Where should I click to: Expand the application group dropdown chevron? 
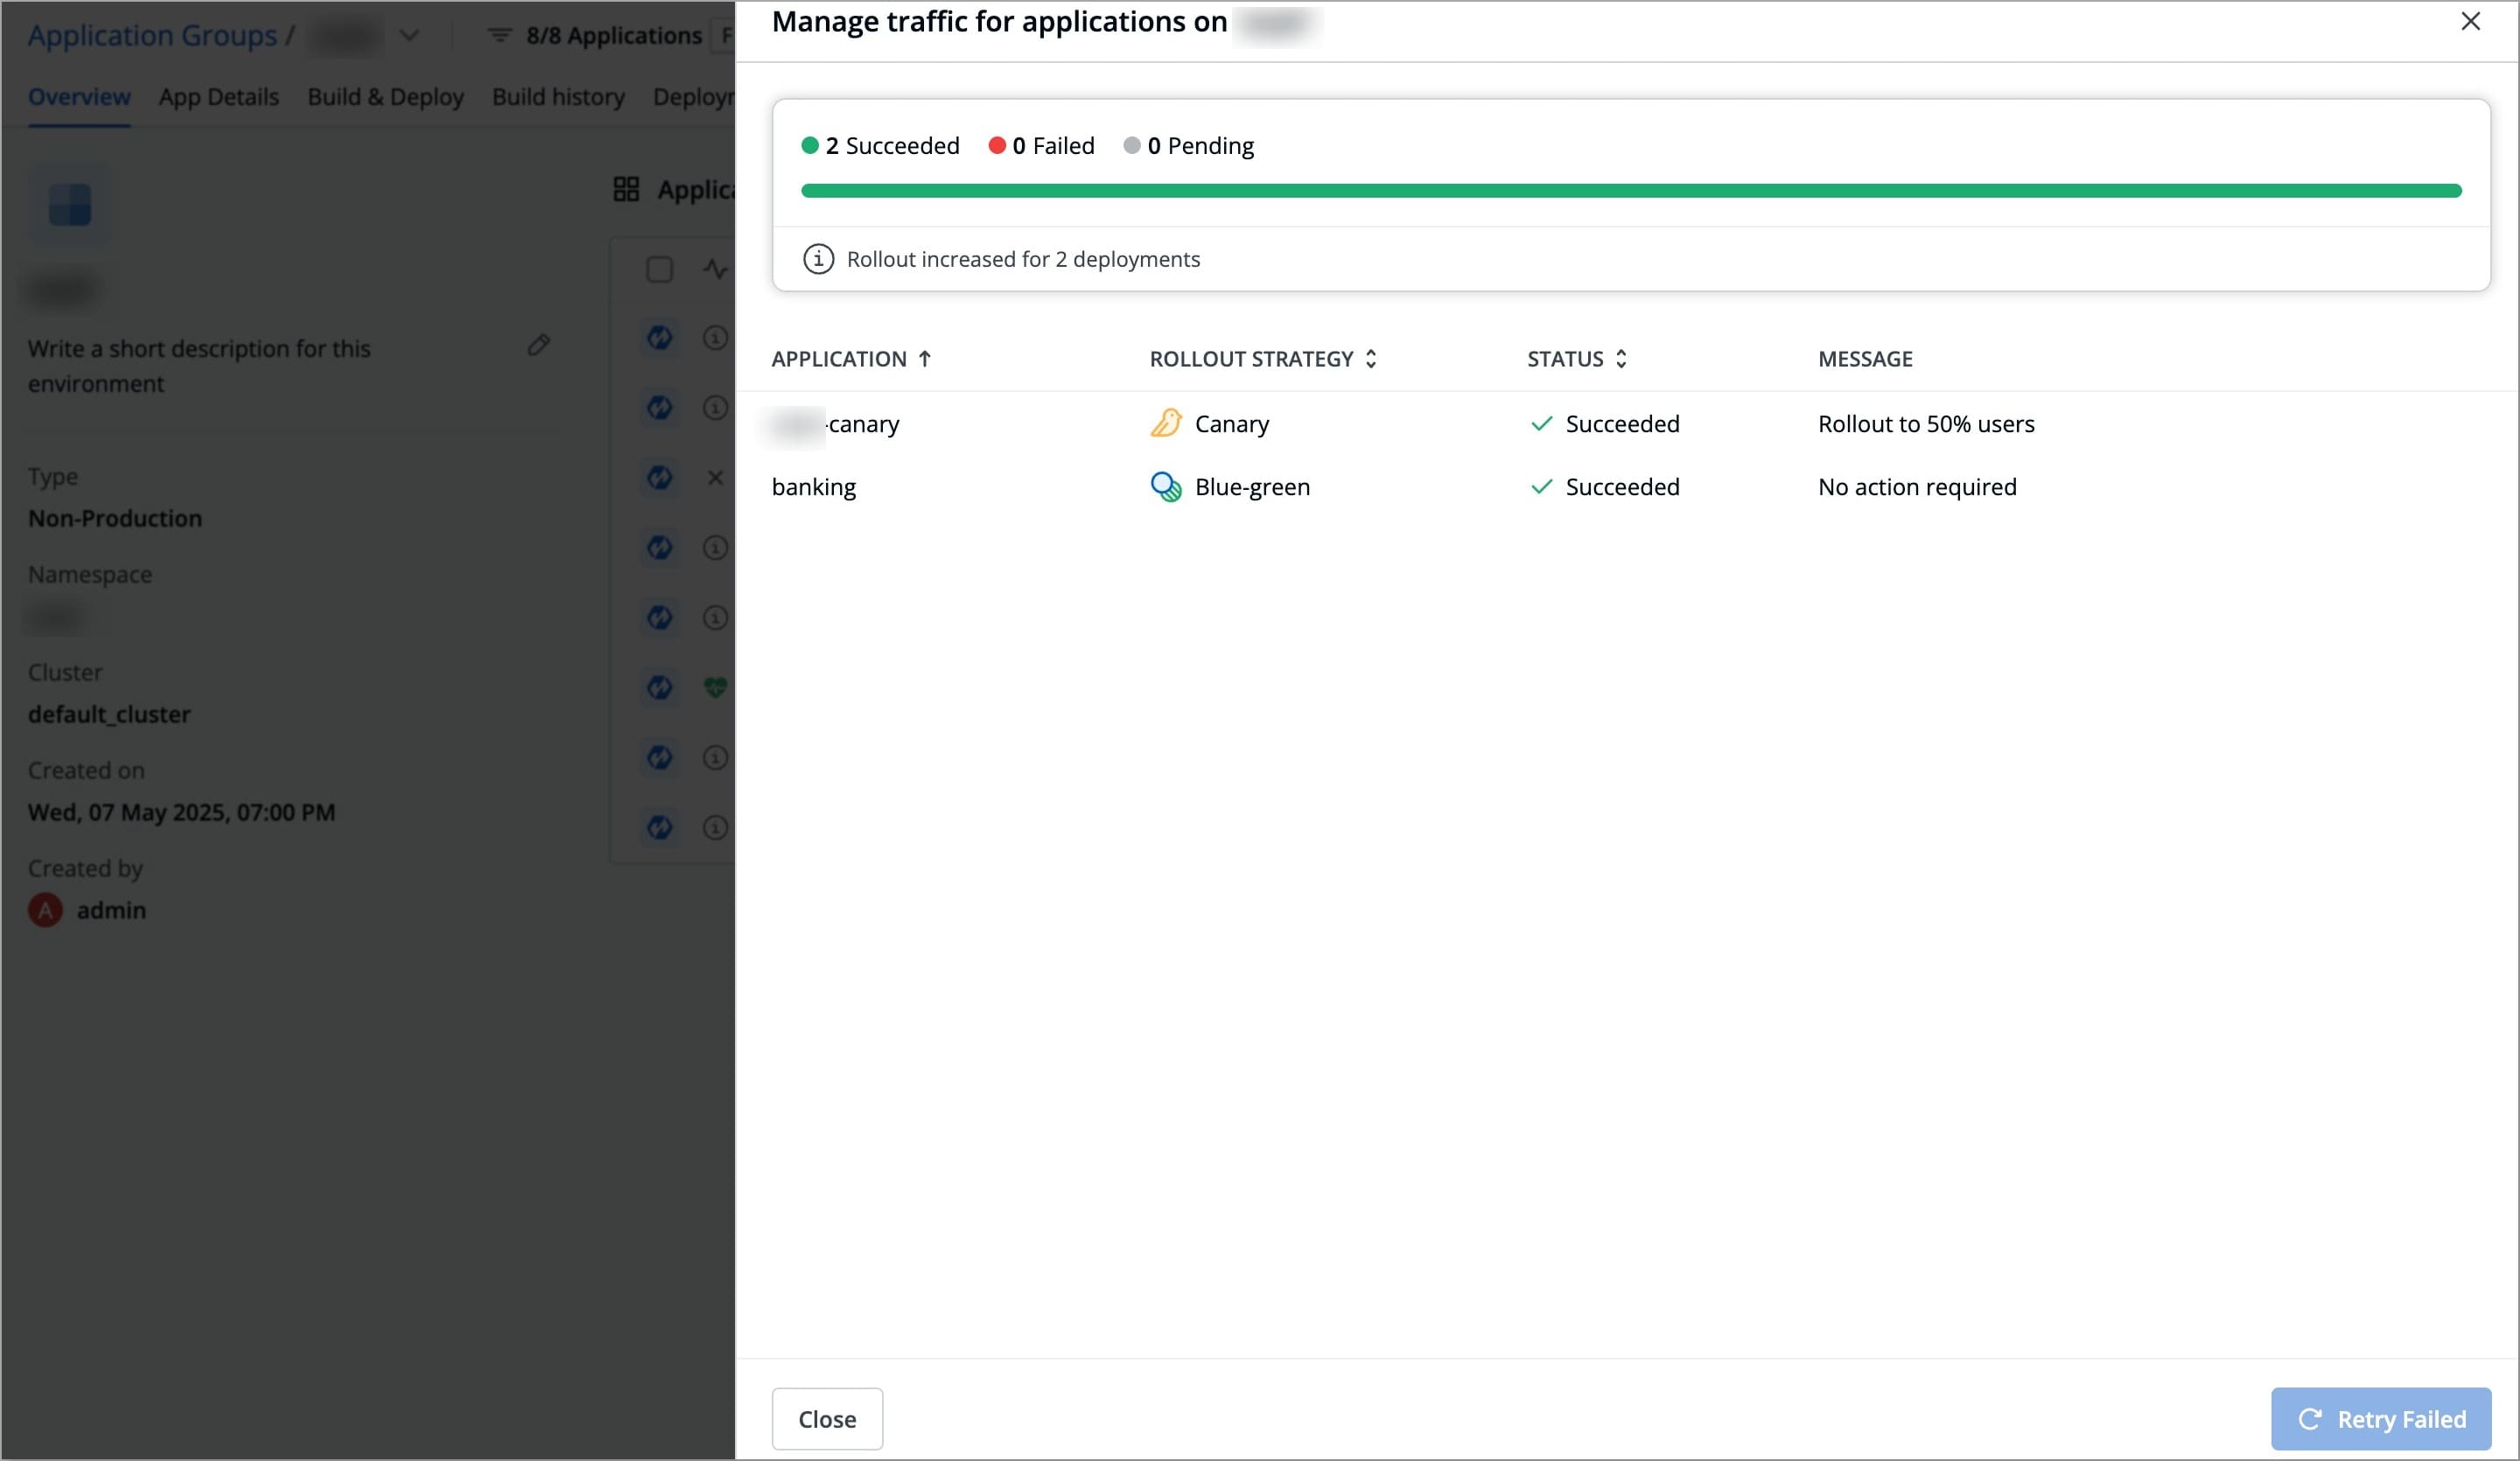[409, 36]
